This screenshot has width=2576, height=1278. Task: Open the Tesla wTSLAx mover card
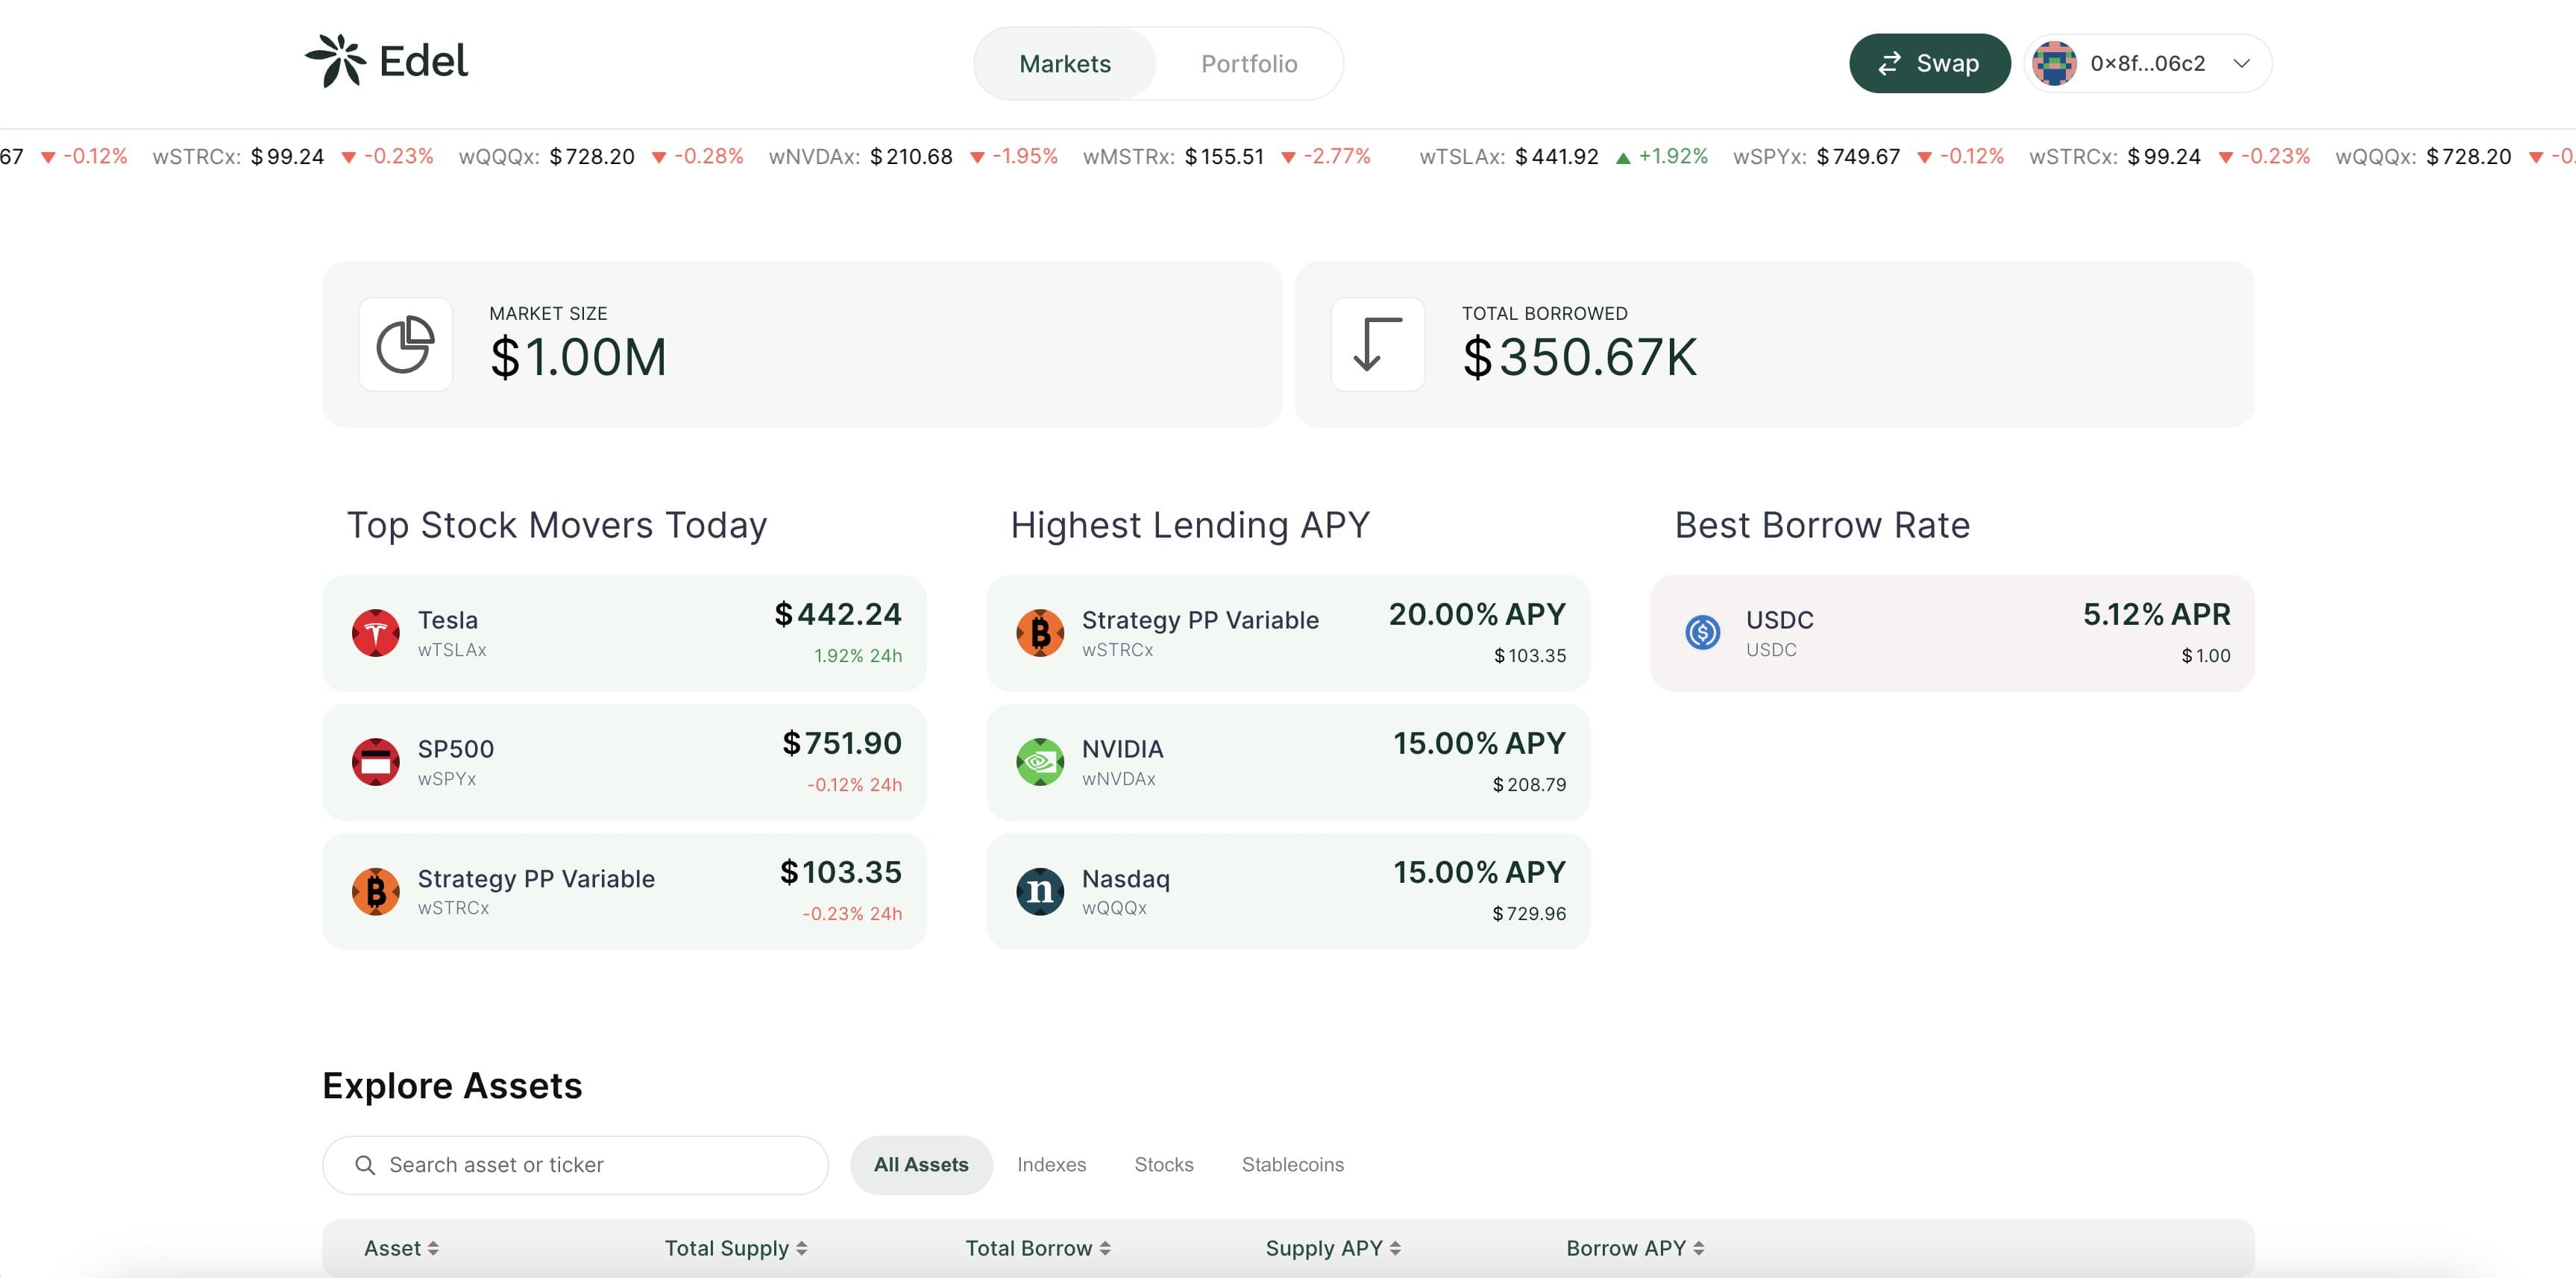point(624,633)
